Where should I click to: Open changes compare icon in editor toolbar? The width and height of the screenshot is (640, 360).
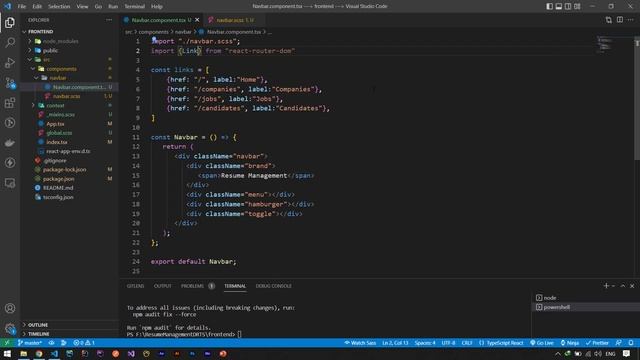(609, 20)
